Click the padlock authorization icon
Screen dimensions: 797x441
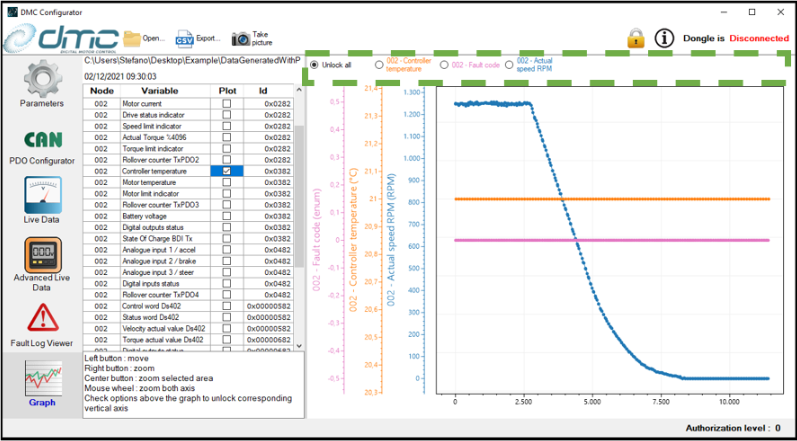click(x=635, y=38)
